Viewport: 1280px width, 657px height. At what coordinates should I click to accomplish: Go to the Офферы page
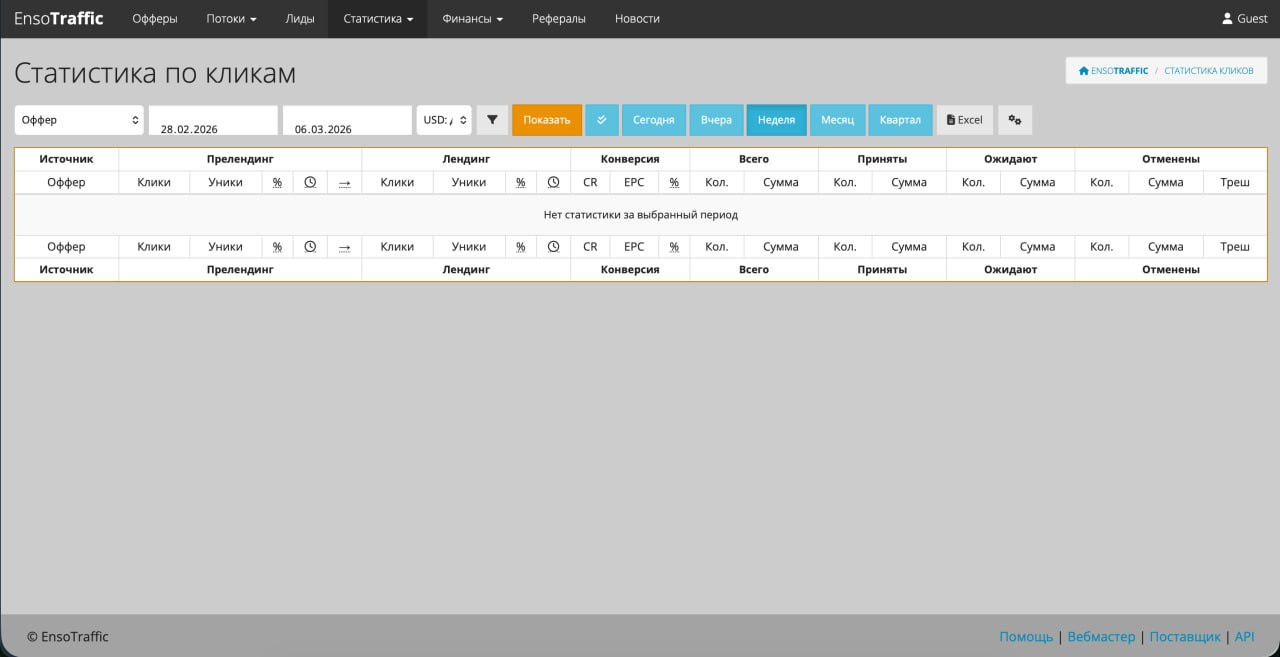tap(155, 19)
